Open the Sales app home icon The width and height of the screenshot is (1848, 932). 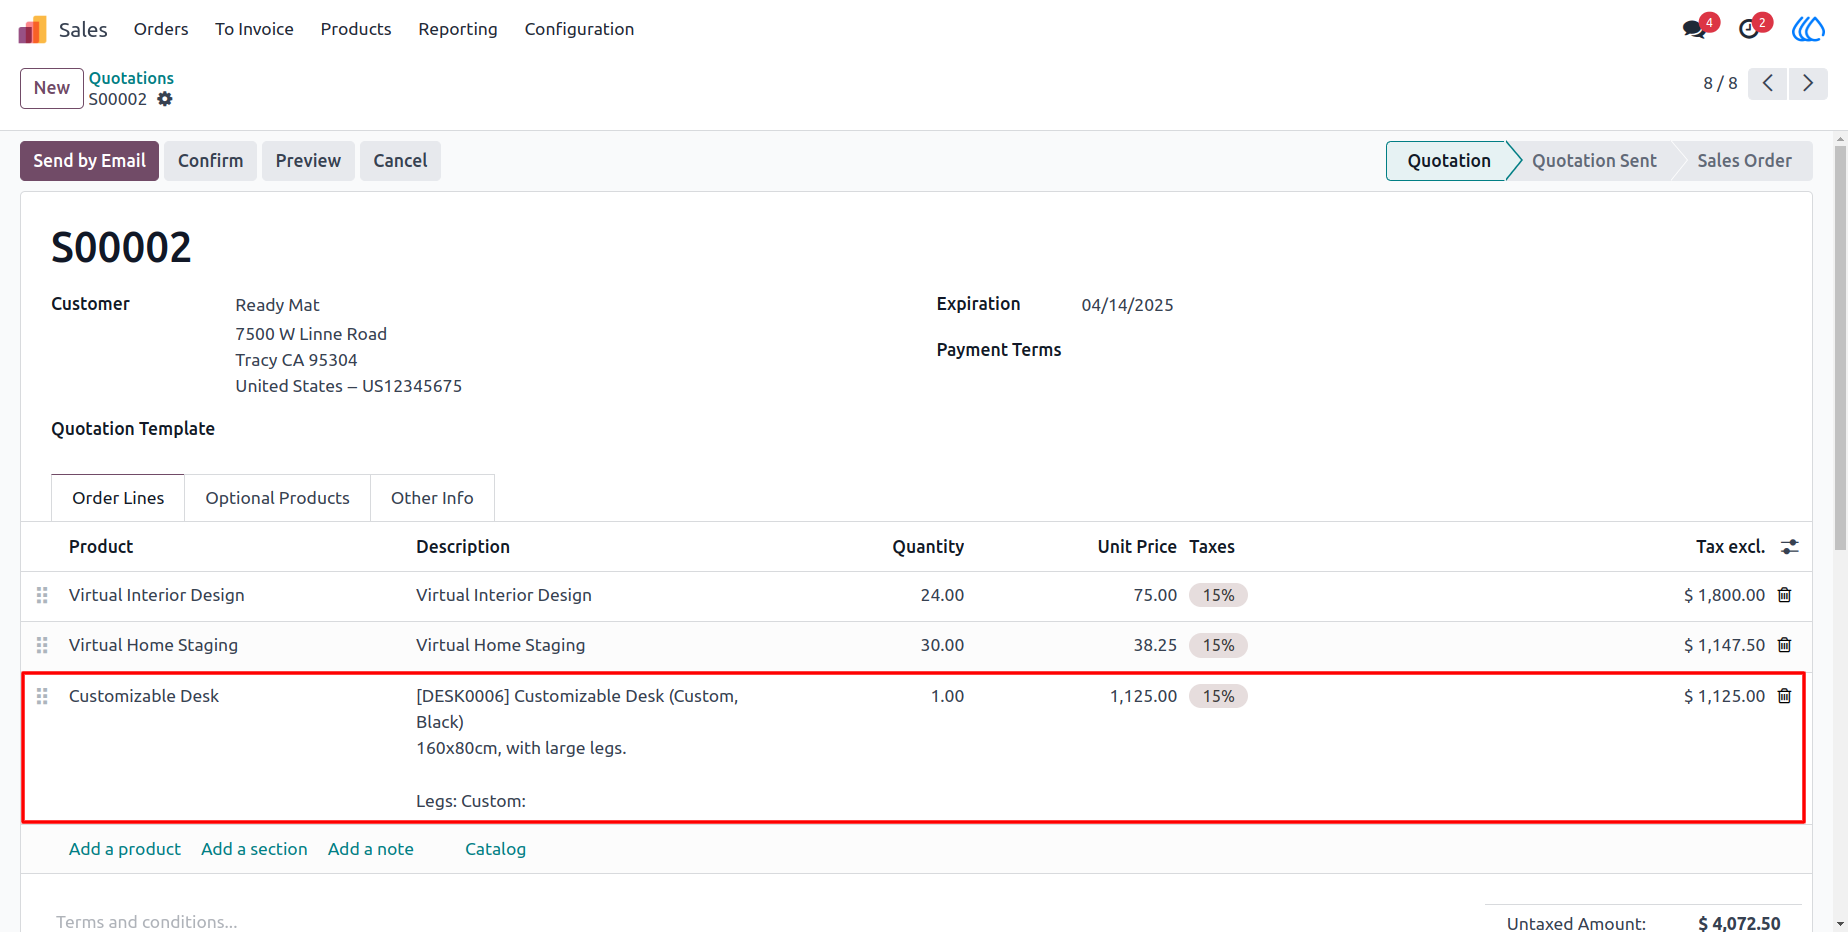pos(32,29)
